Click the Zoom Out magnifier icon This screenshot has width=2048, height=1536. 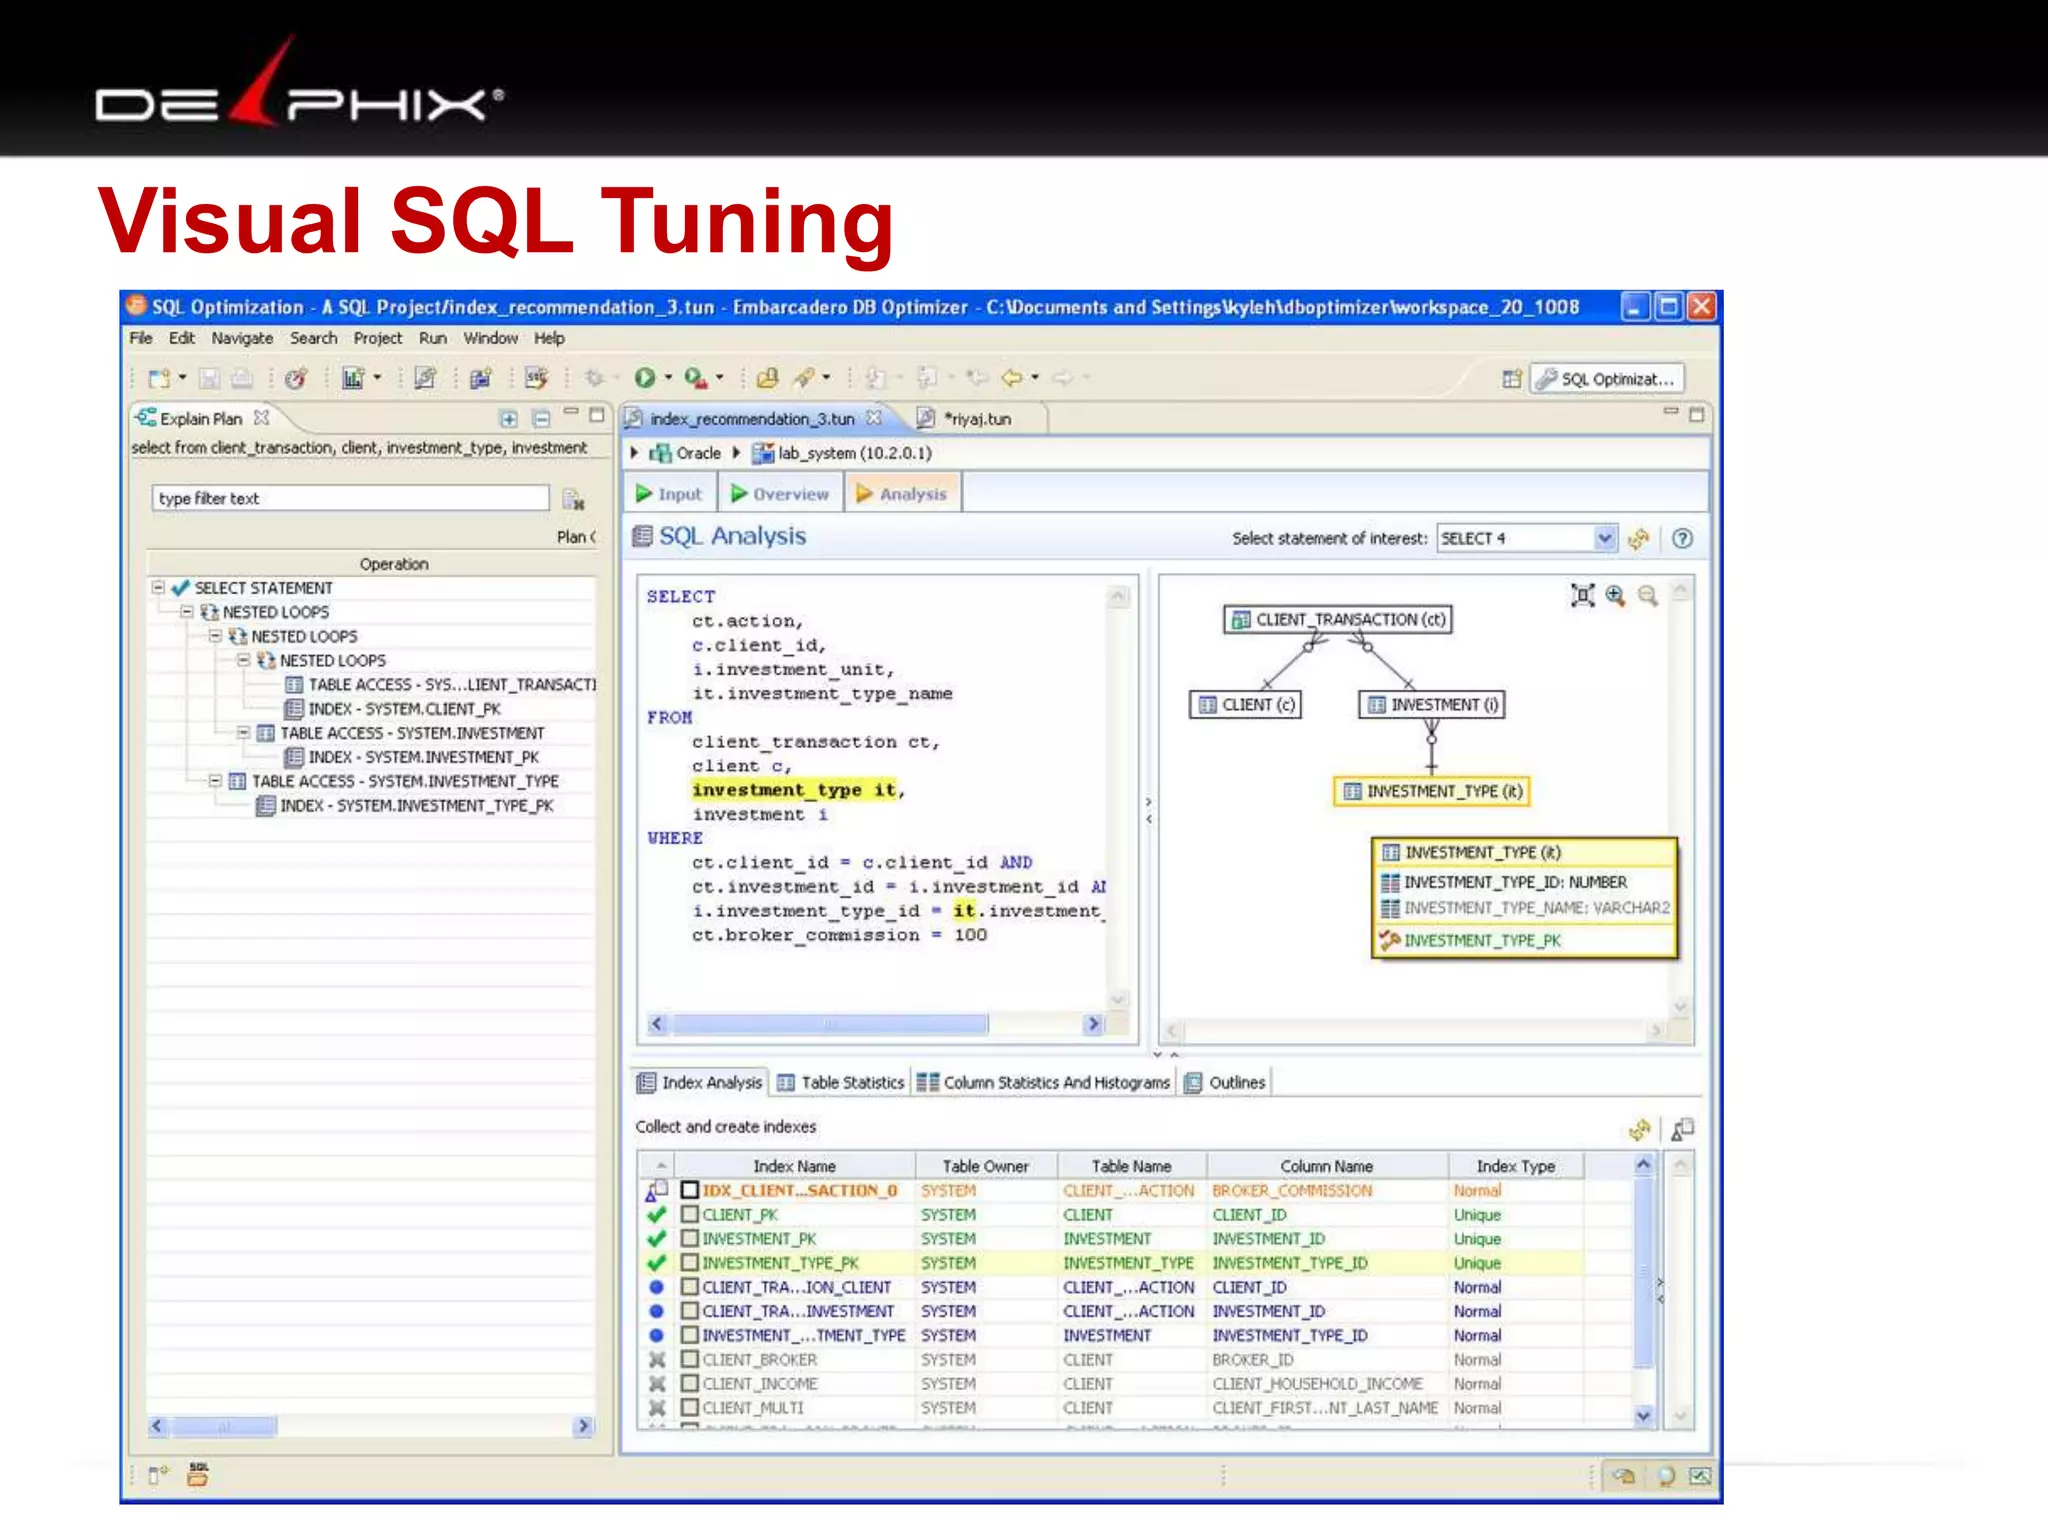(1647, 596)
